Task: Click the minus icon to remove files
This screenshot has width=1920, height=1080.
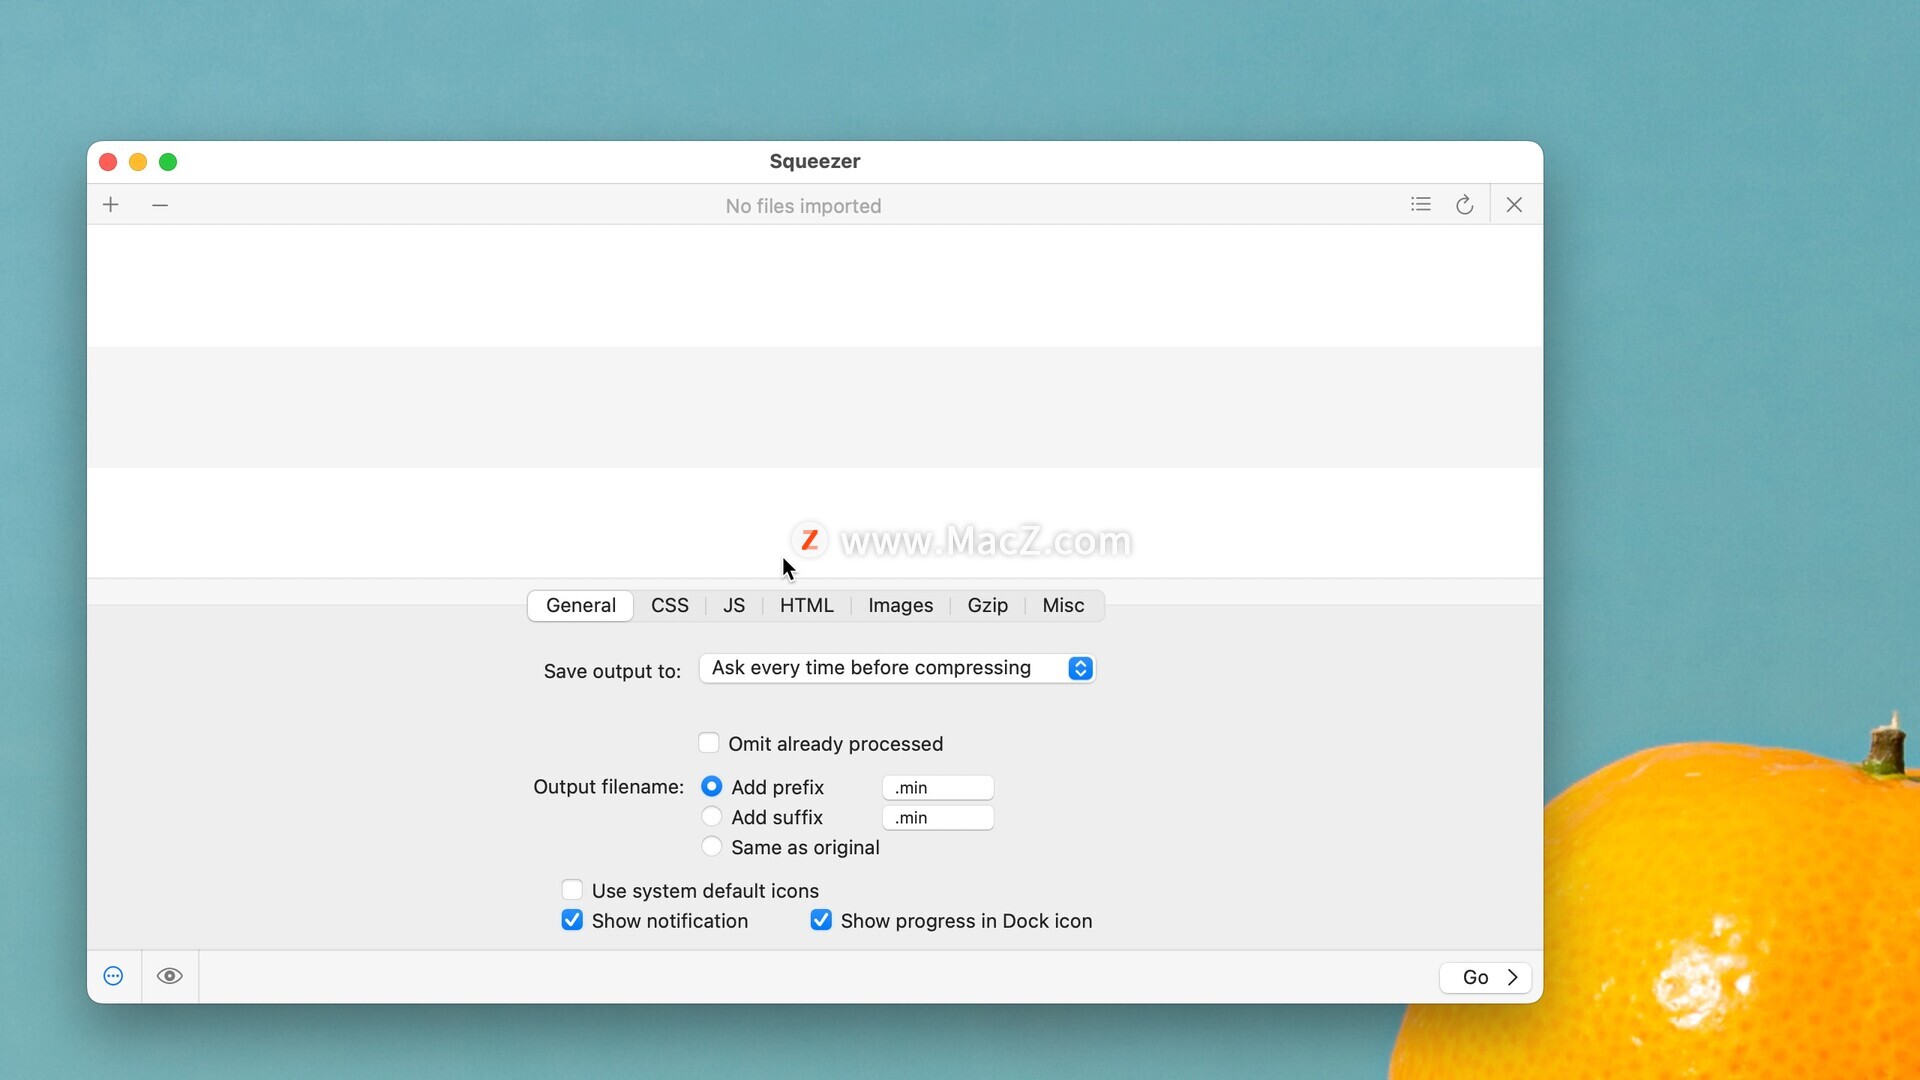Action: click(160, 205)
